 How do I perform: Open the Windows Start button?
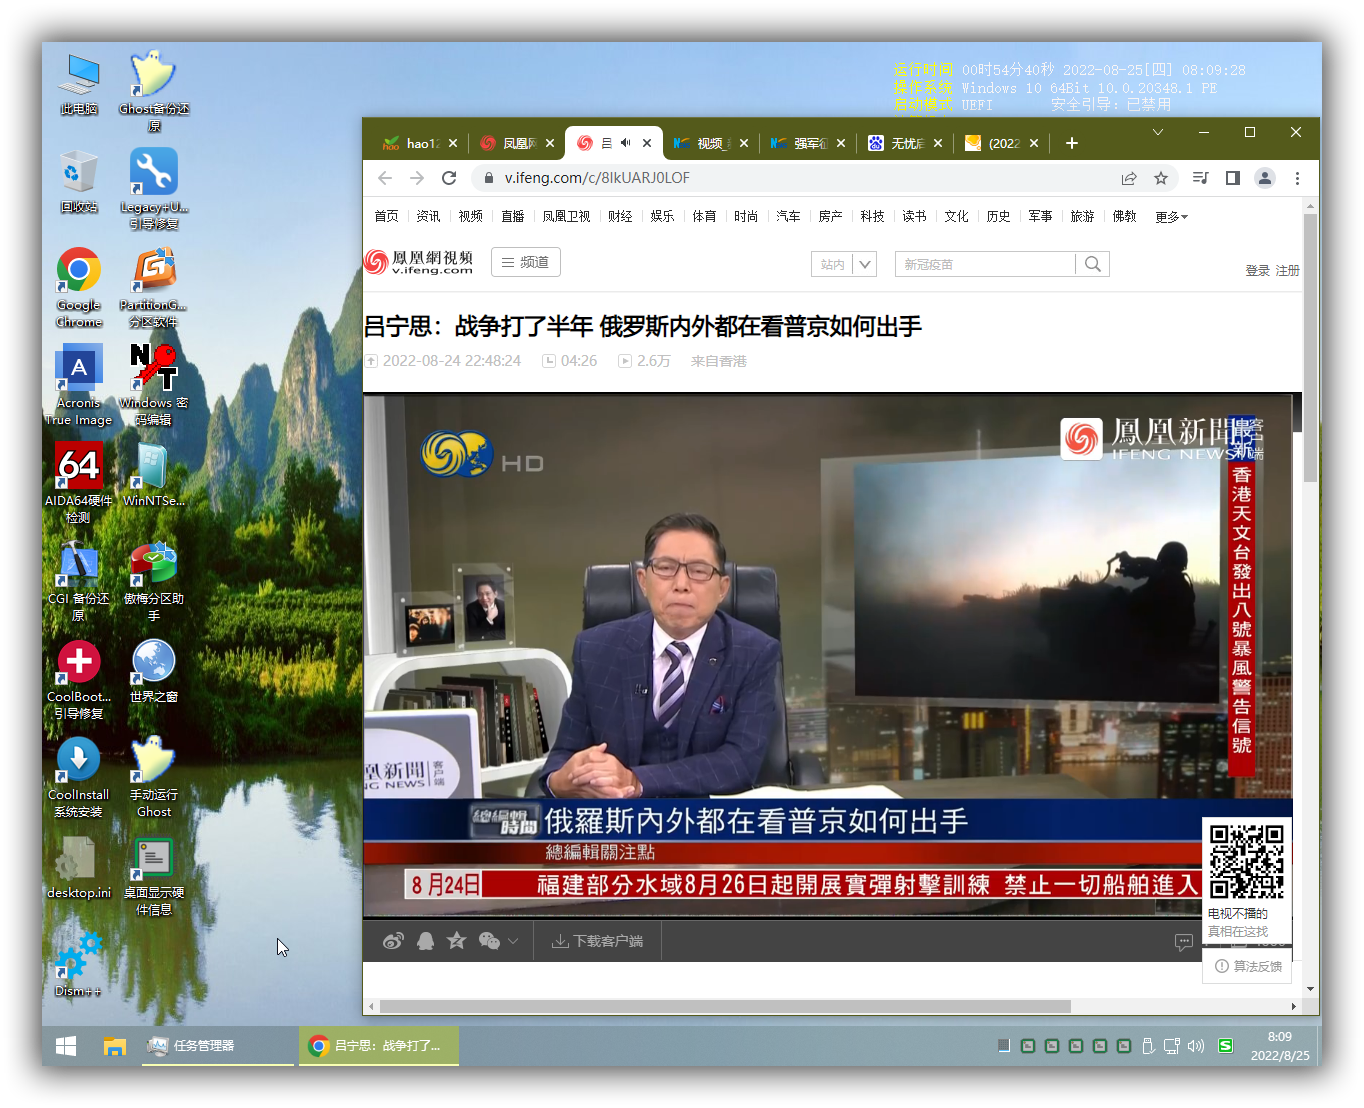click(66, 1046)
